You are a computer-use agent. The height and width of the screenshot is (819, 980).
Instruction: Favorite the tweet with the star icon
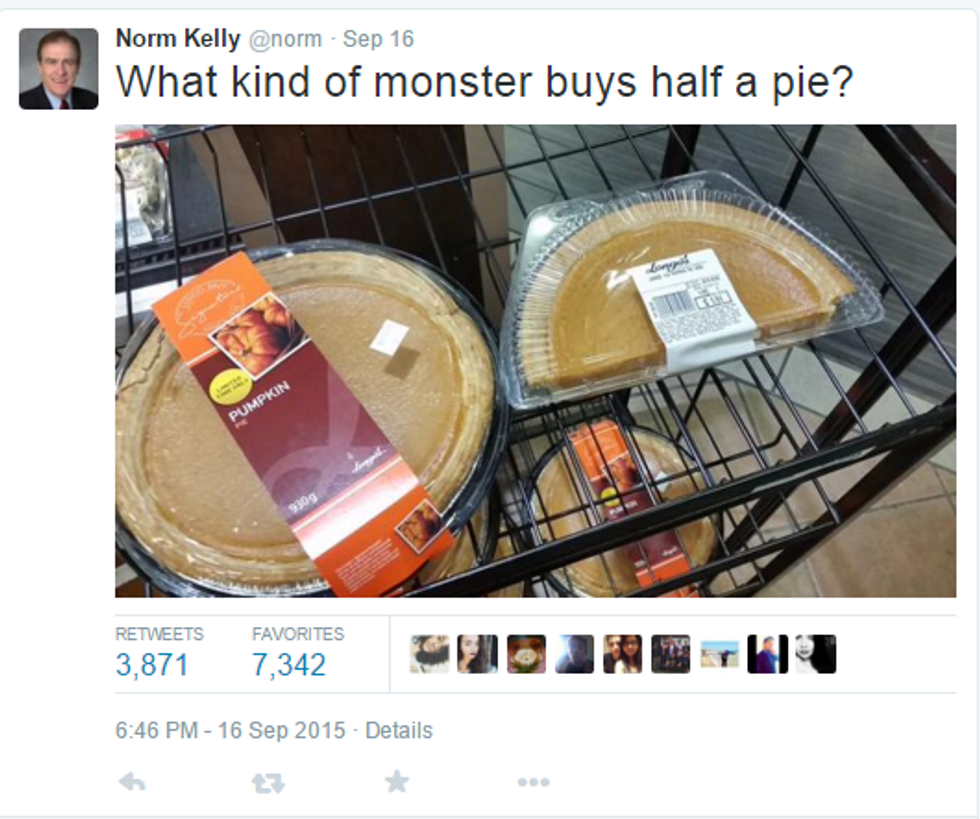tap(397, 781)
